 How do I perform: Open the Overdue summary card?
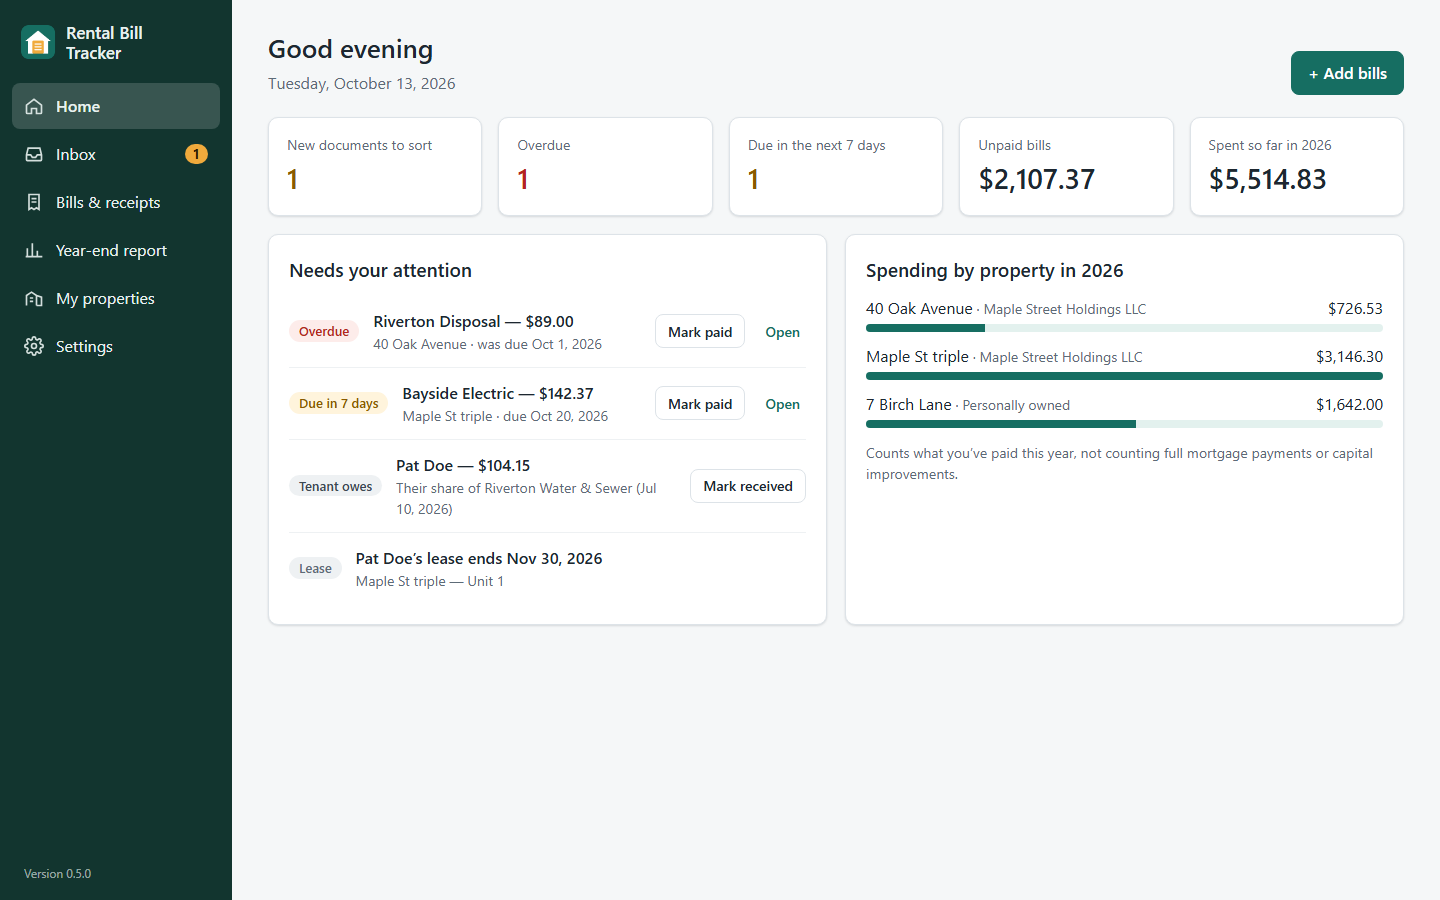click(605, 166)
